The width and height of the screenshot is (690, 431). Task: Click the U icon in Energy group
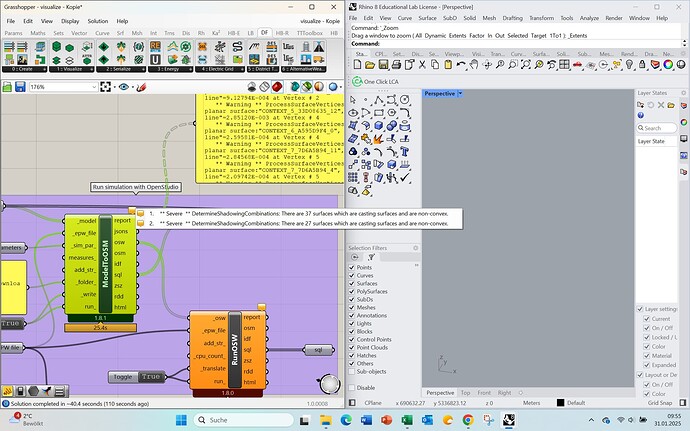pyautogui.click(x=155, y=59)
